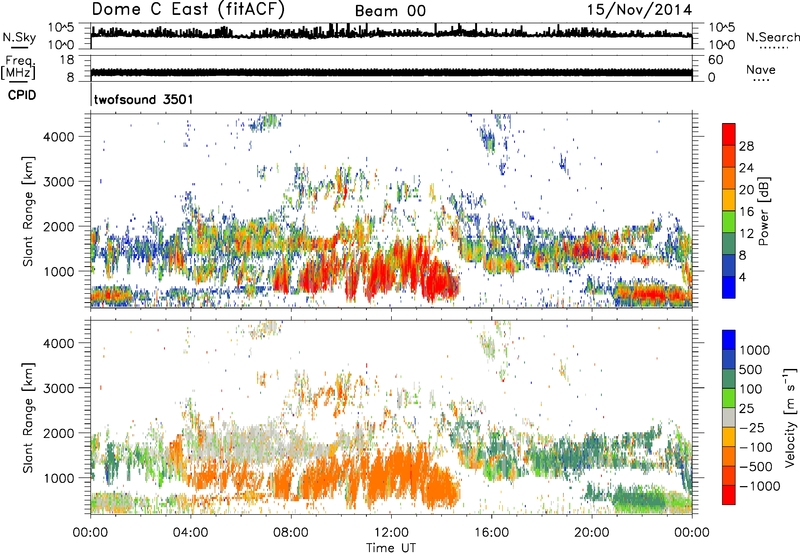
Task: Click the frequency band trace in the Freq. panel
Action: (x=391, y=72)
